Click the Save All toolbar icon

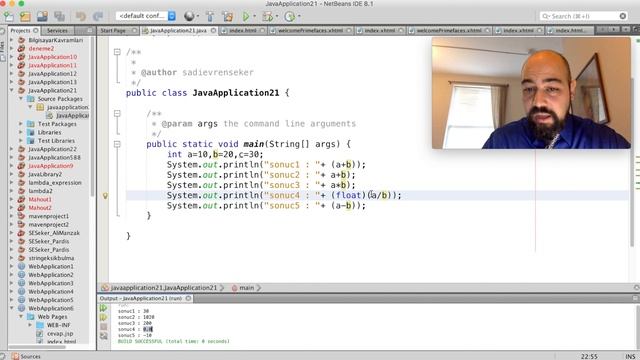point(60,16)
